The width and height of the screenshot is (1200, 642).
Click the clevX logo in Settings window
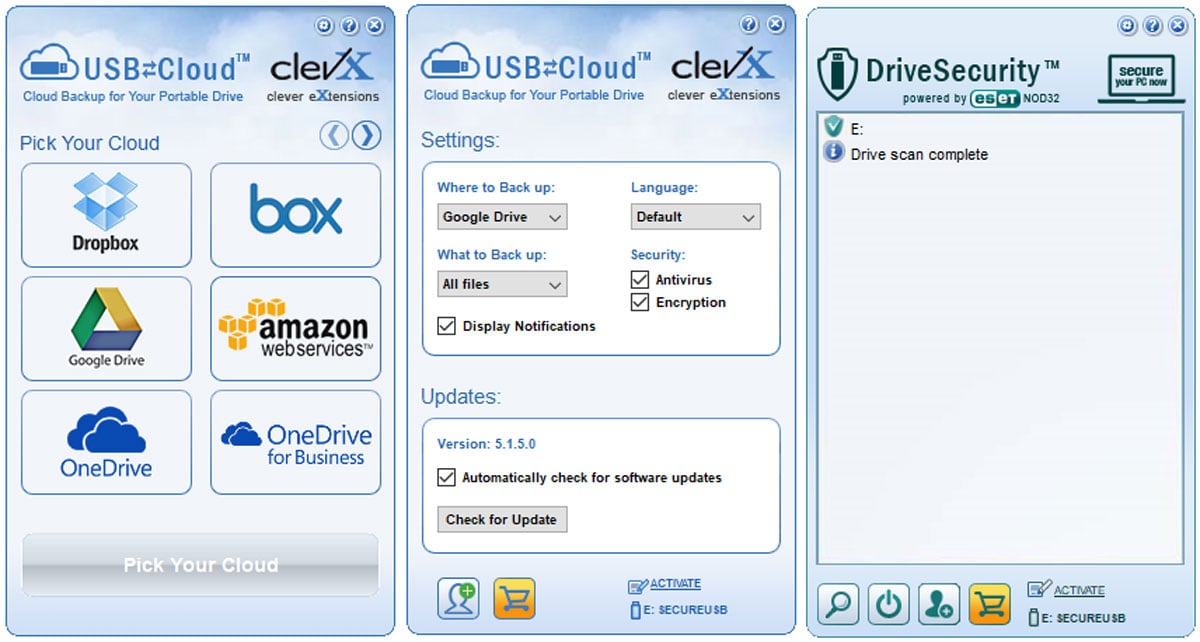pyautogui.click(x=724, y=76)
